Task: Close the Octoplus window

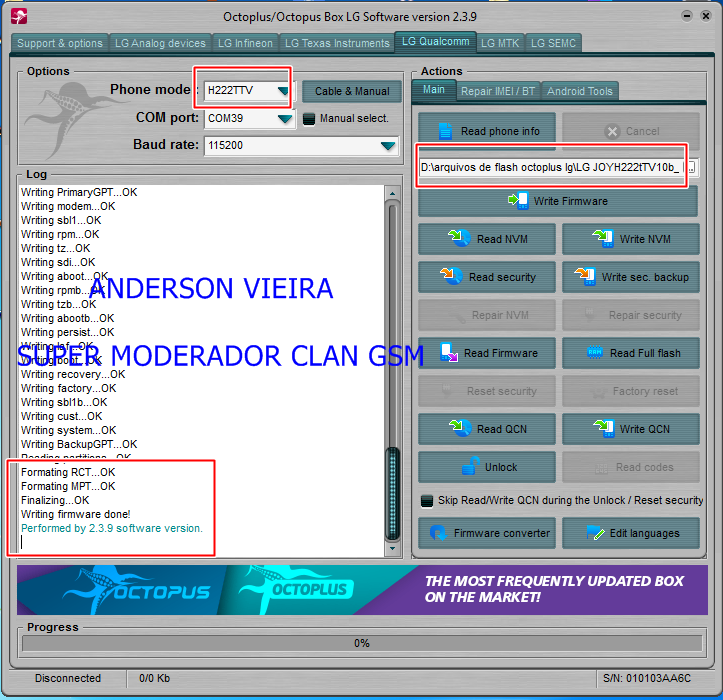Action: pos(705,16)
